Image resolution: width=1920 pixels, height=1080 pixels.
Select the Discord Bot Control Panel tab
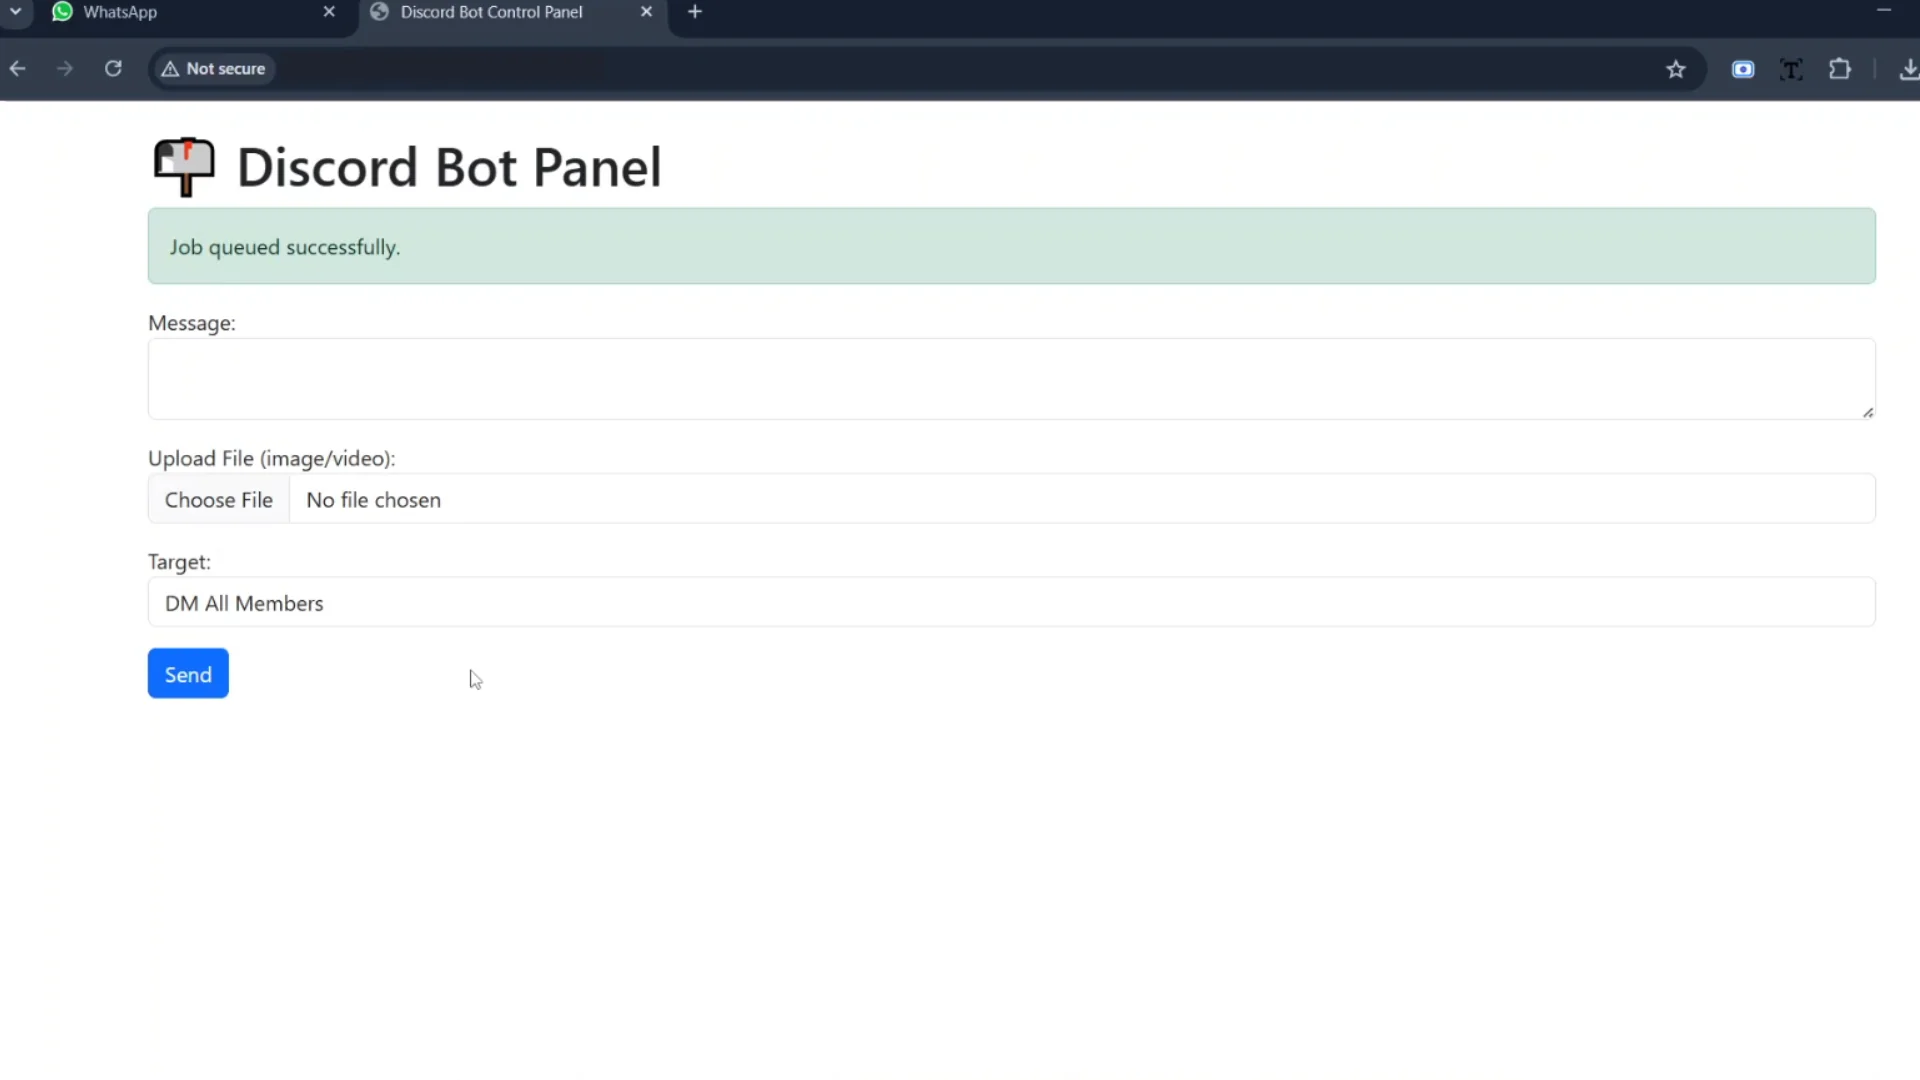click(490, 12)
